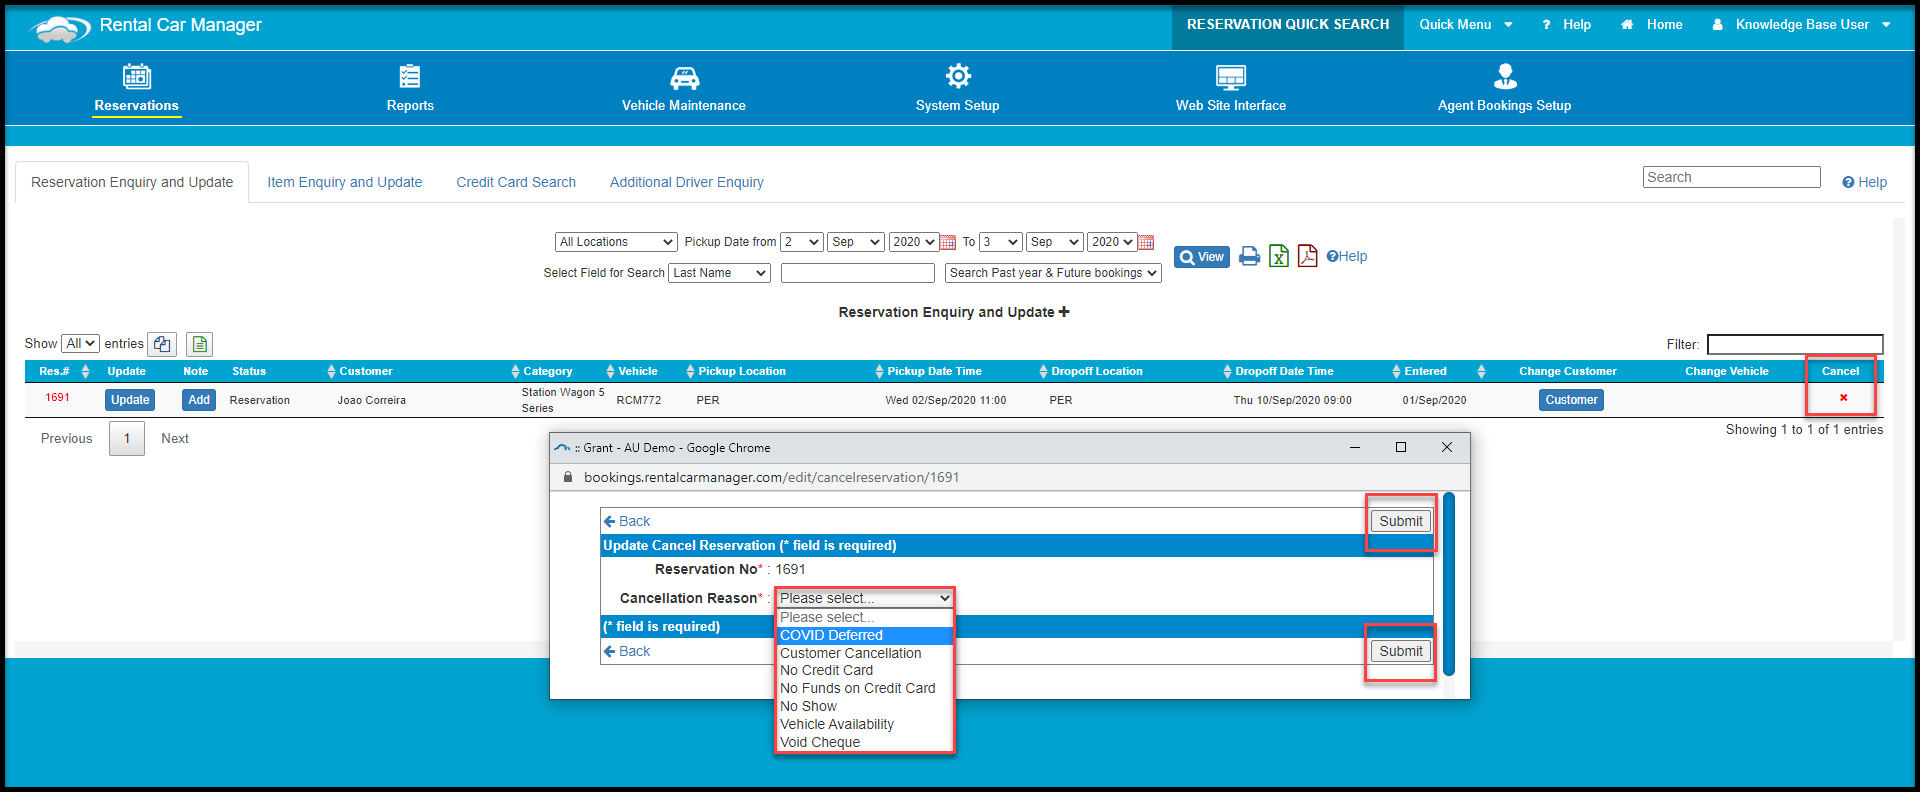Select No Credit Card reason
Viewport: 1920px width, 792px height.
click(865, 670)
